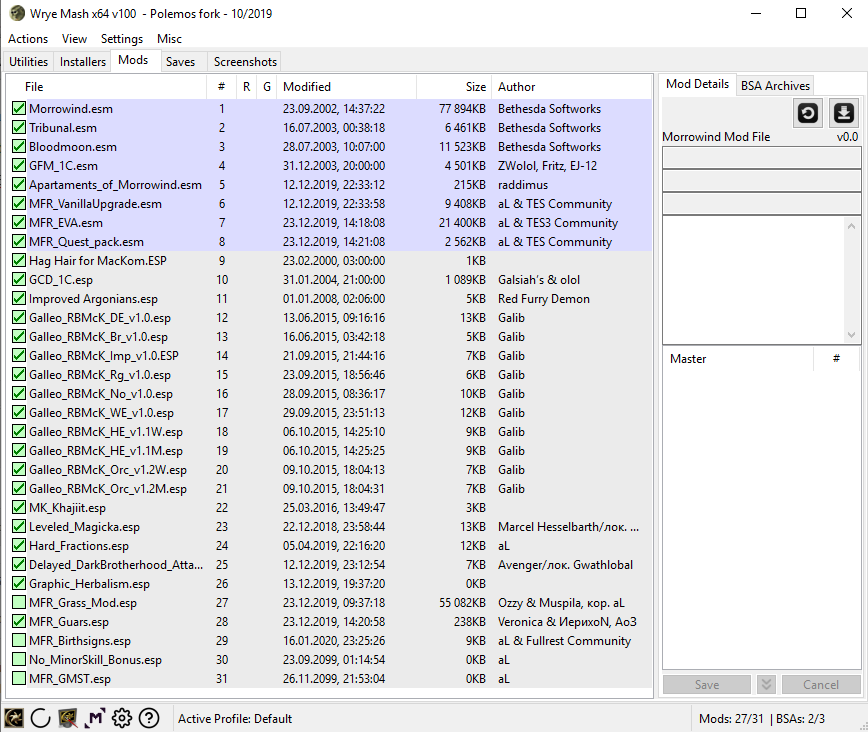Select the Hard_Fractions.esp file
This screenshot has height=732, width=868.
point(79,545)
